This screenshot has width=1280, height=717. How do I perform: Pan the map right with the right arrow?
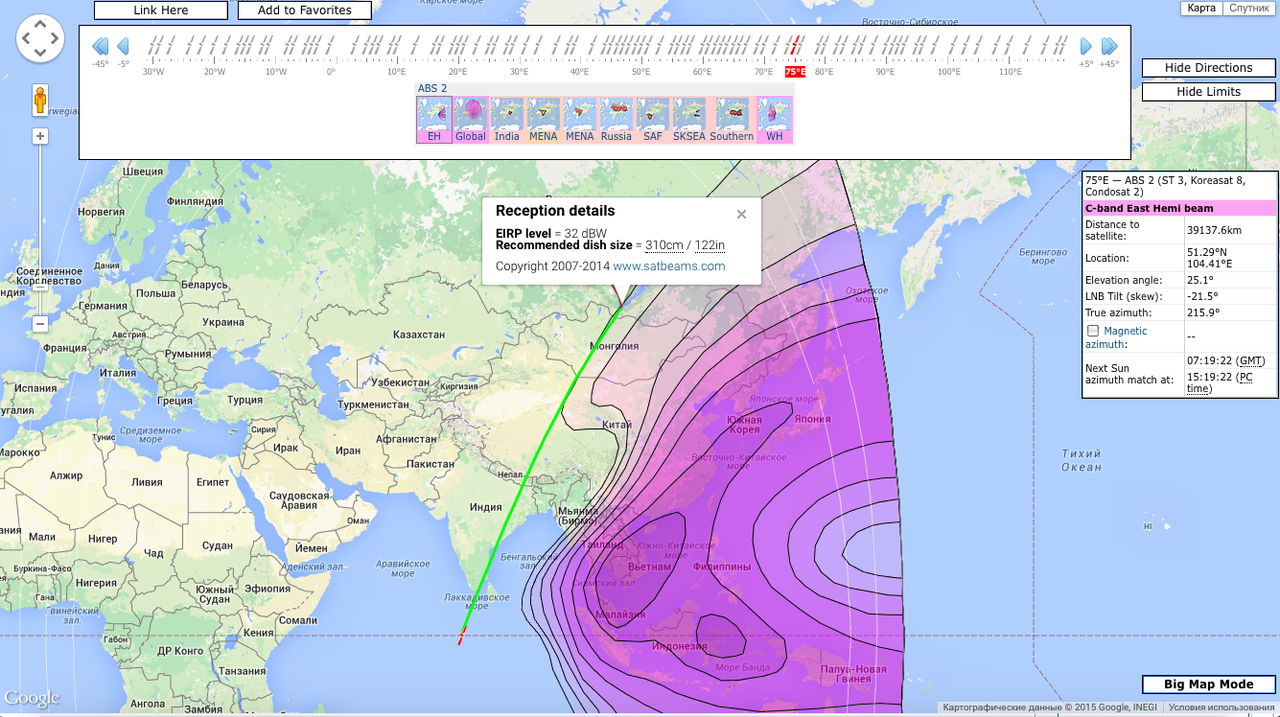56,40
